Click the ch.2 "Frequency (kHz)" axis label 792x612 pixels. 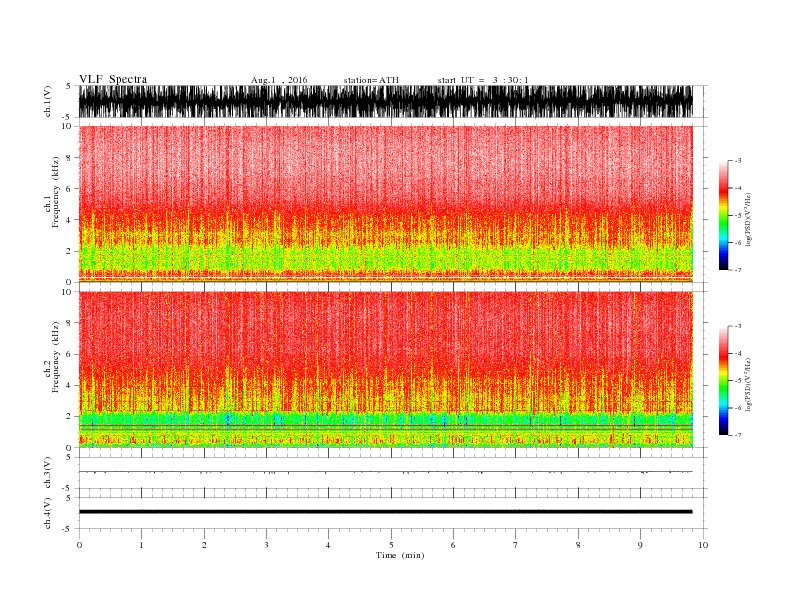coord(55,358)
